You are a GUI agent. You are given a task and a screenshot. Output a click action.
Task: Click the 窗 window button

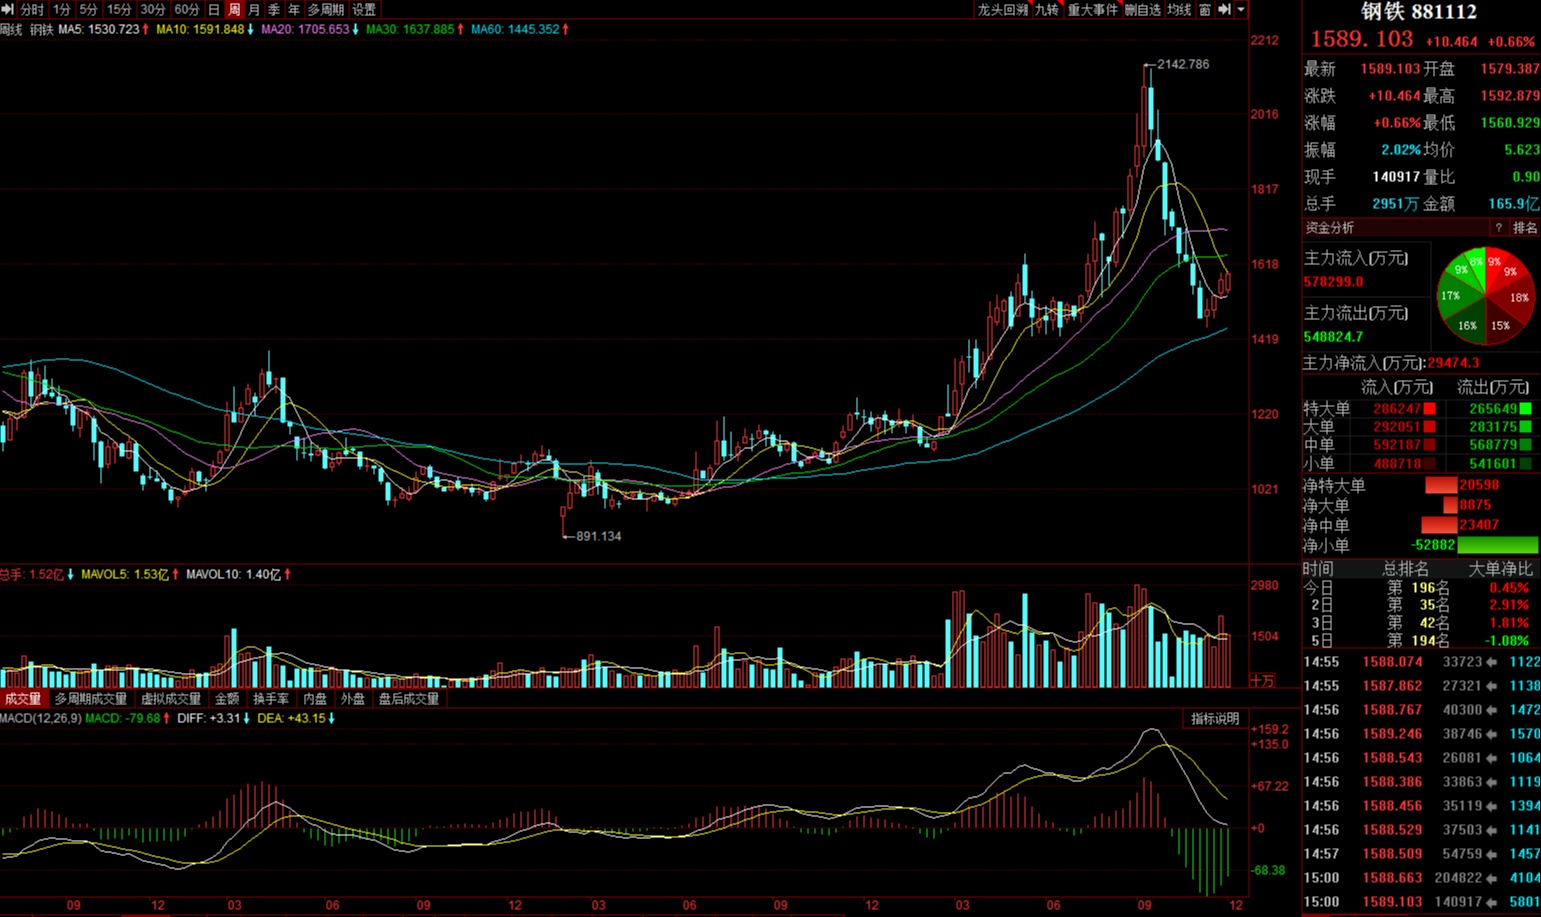[x=1205, y=9]
